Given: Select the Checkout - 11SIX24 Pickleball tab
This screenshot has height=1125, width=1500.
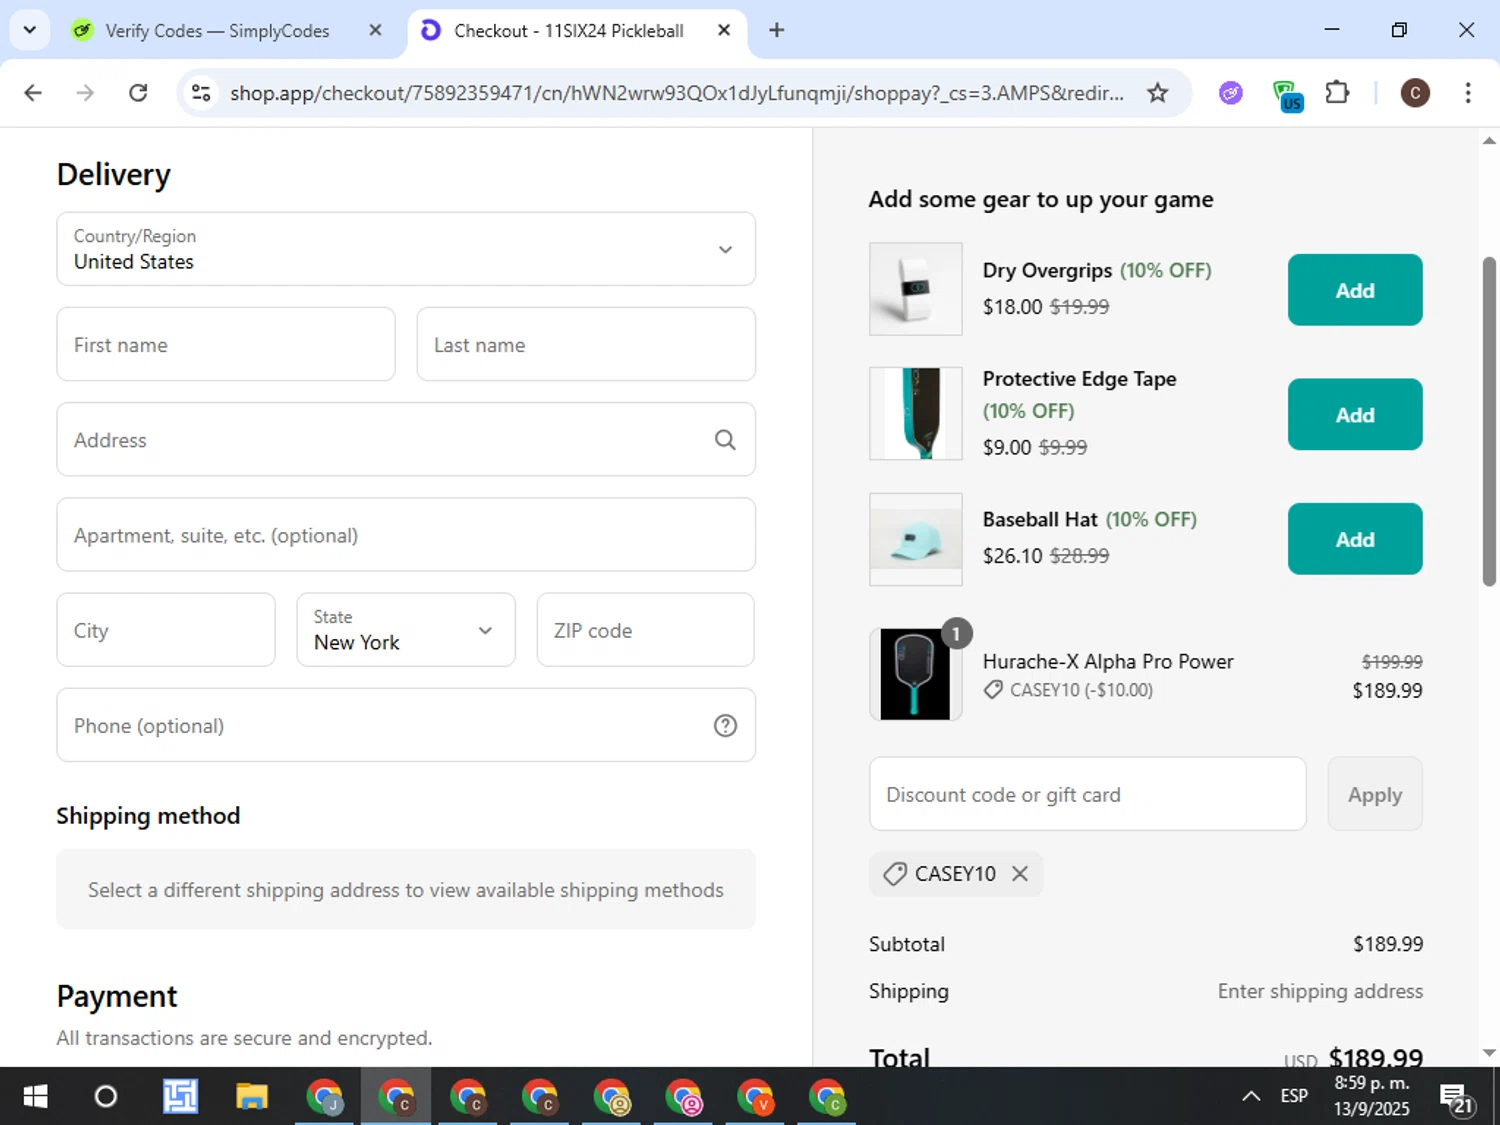Looking at the screenshot, I should (568, 31).
